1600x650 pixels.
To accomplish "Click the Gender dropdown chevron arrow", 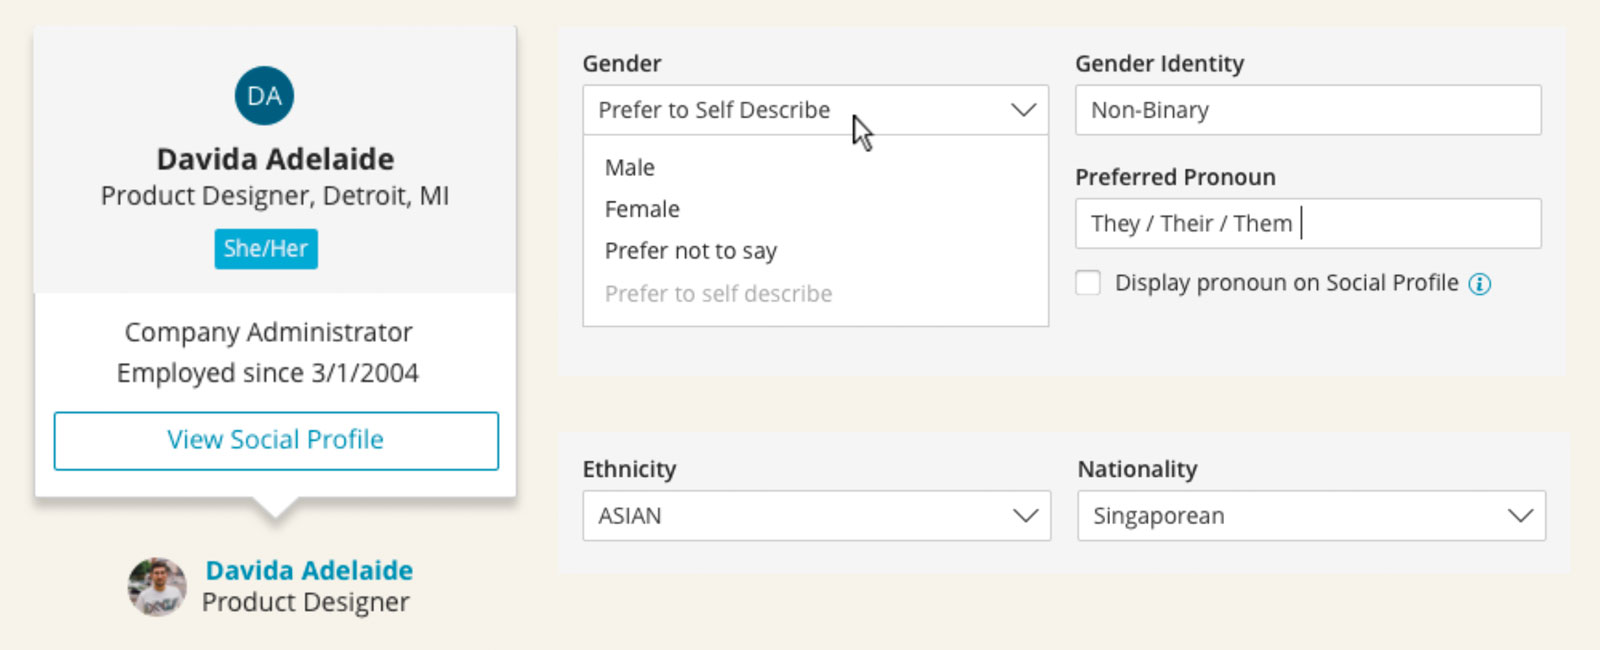I will [1022, 110].
